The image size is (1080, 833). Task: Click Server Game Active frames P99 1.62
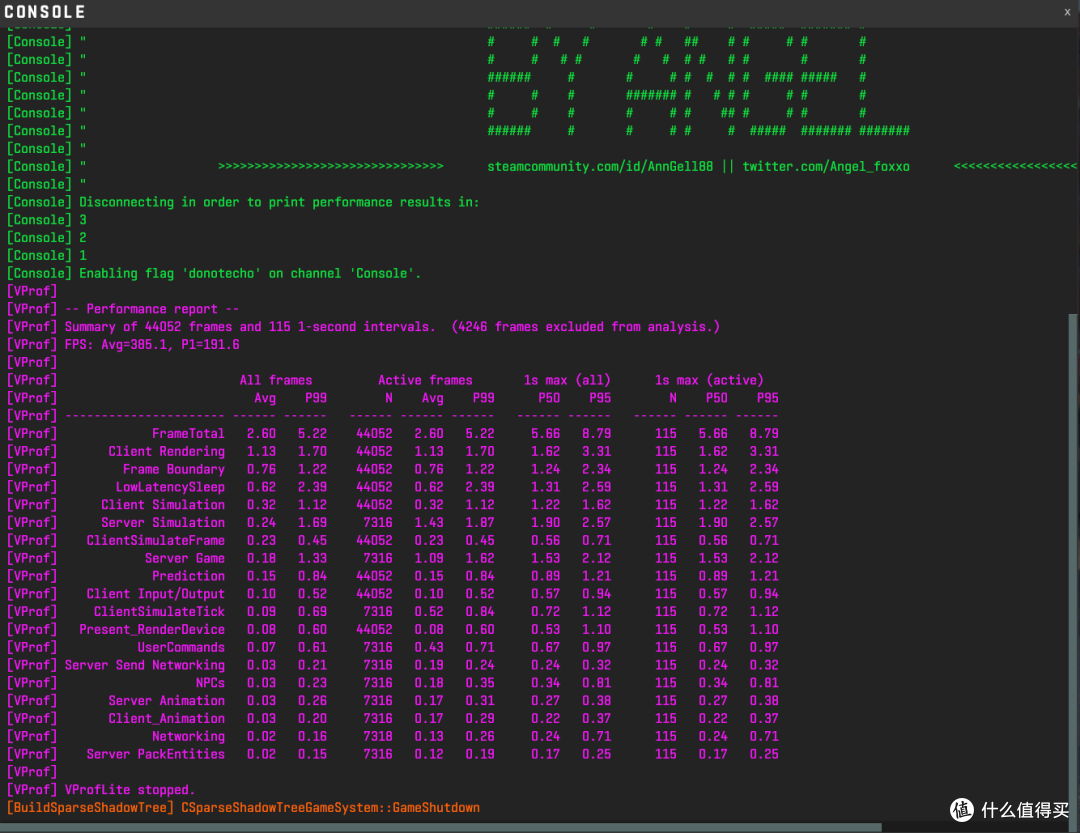pyautogui.click(x=479, y=559)
